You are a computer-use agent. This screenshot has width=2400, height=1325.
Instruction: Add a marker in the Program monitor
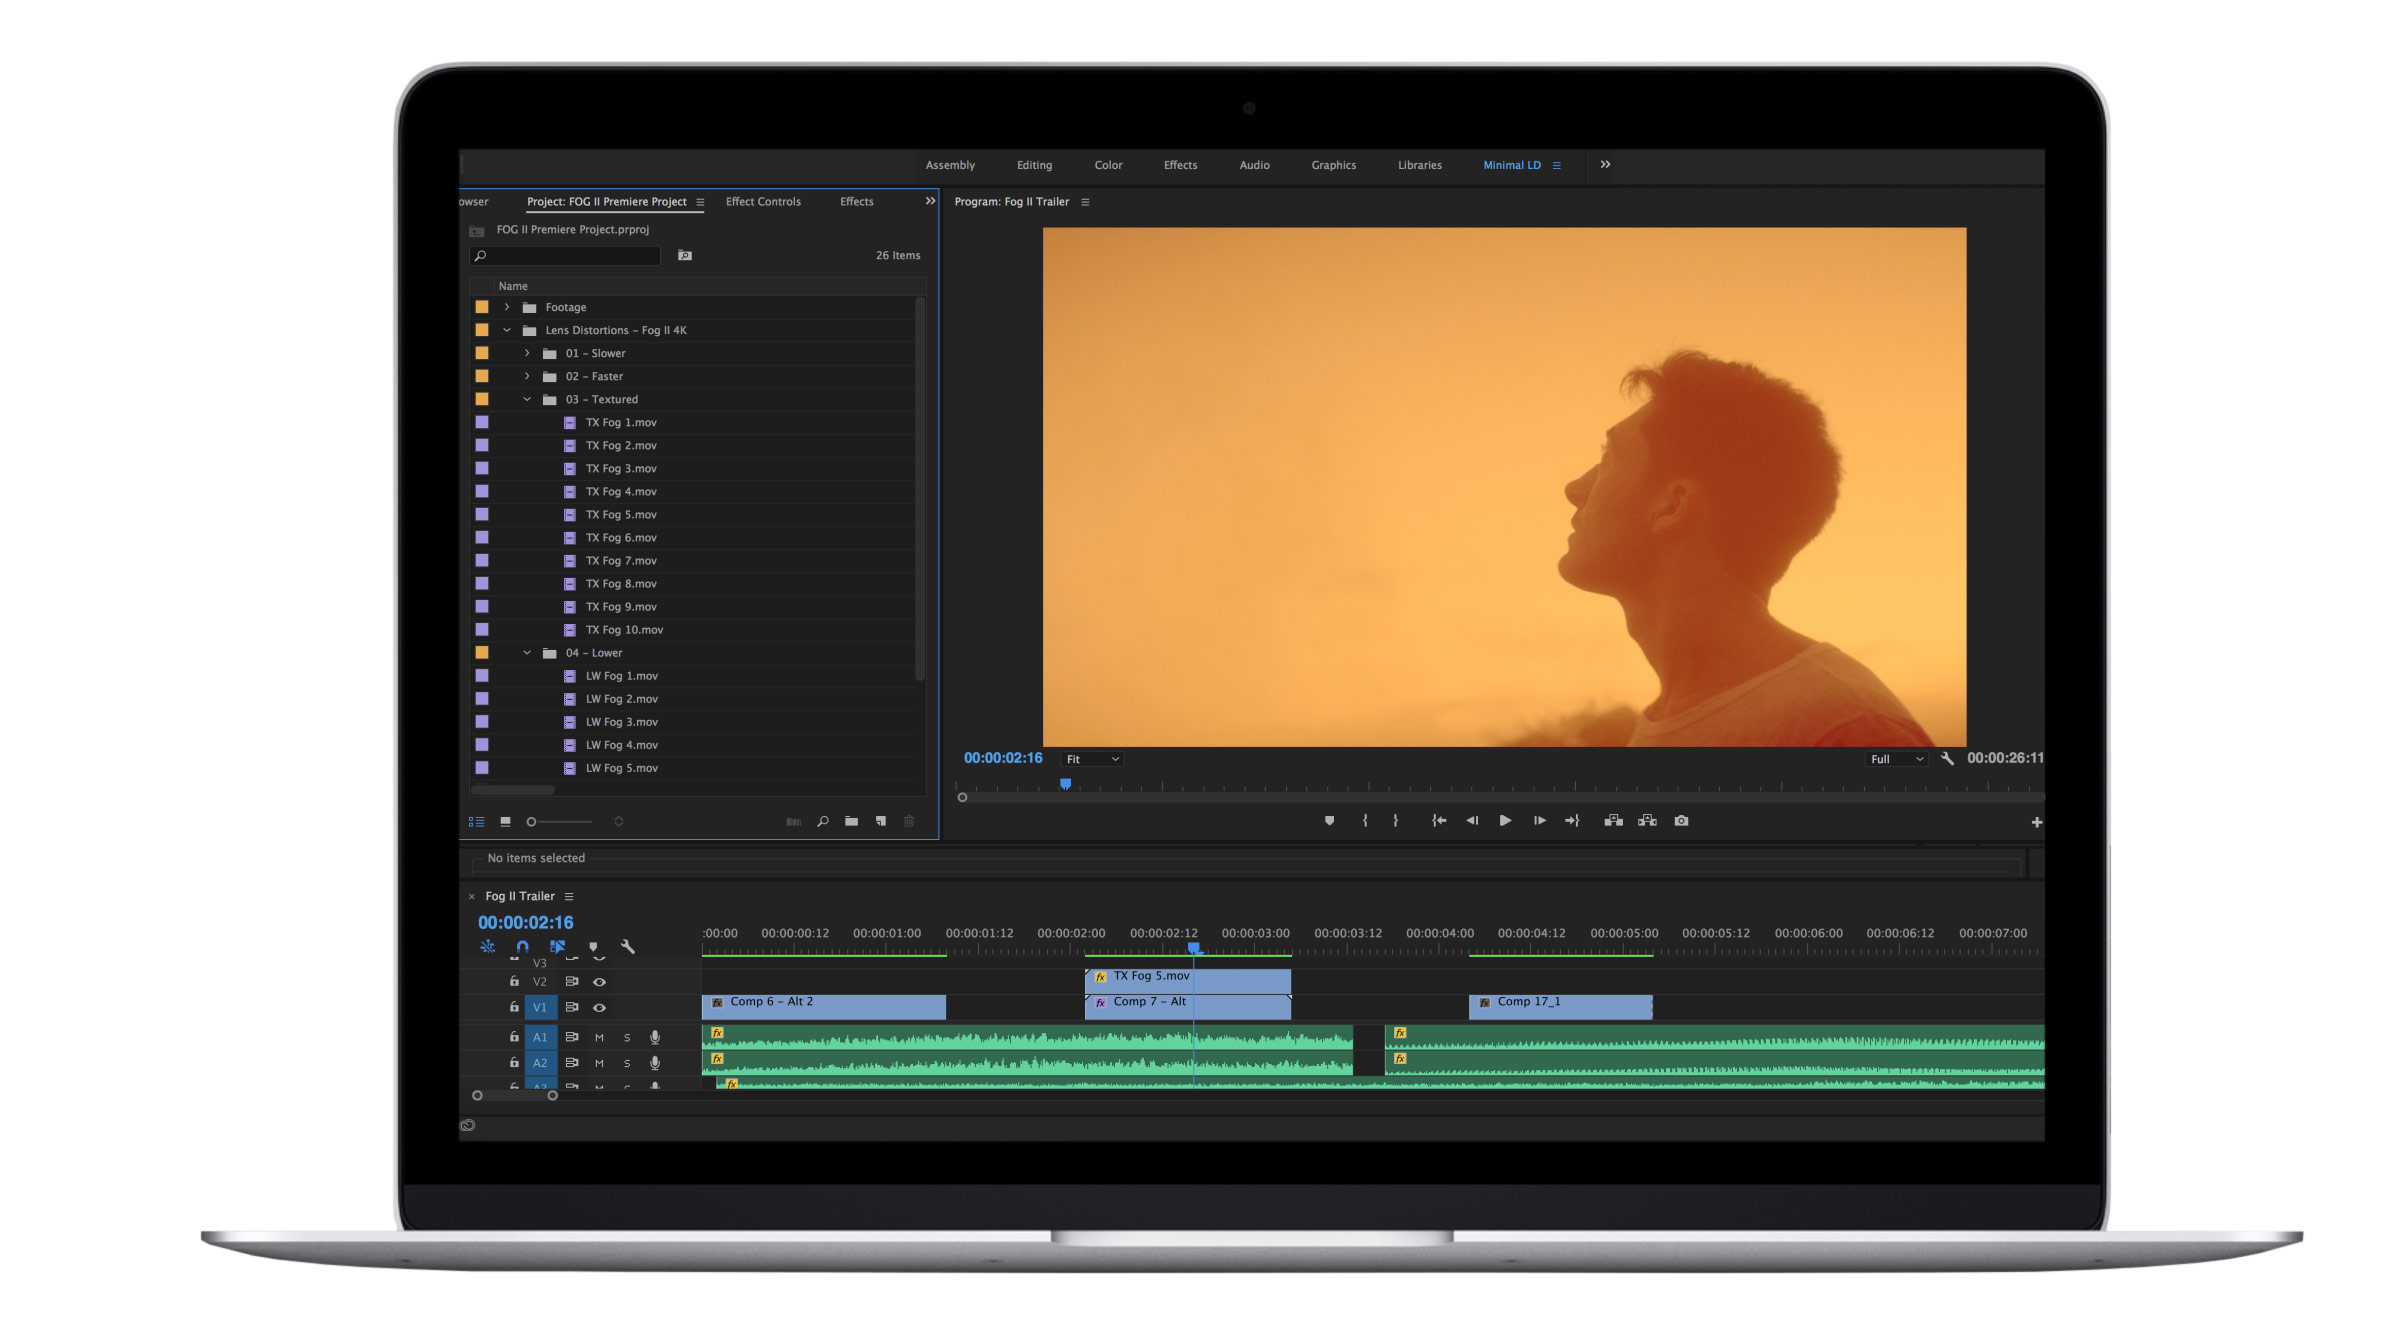tap(1329, 821)
